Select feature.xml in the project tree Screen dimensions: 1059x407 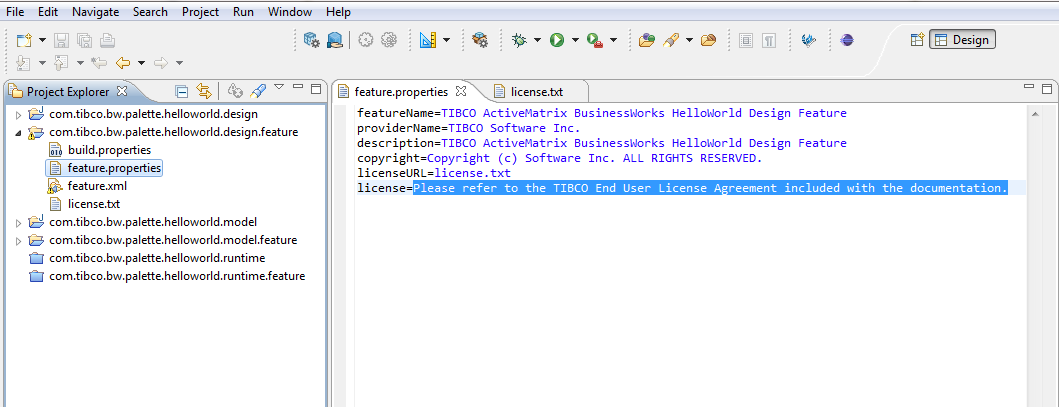pyautogui.click(x=97, y=186)
